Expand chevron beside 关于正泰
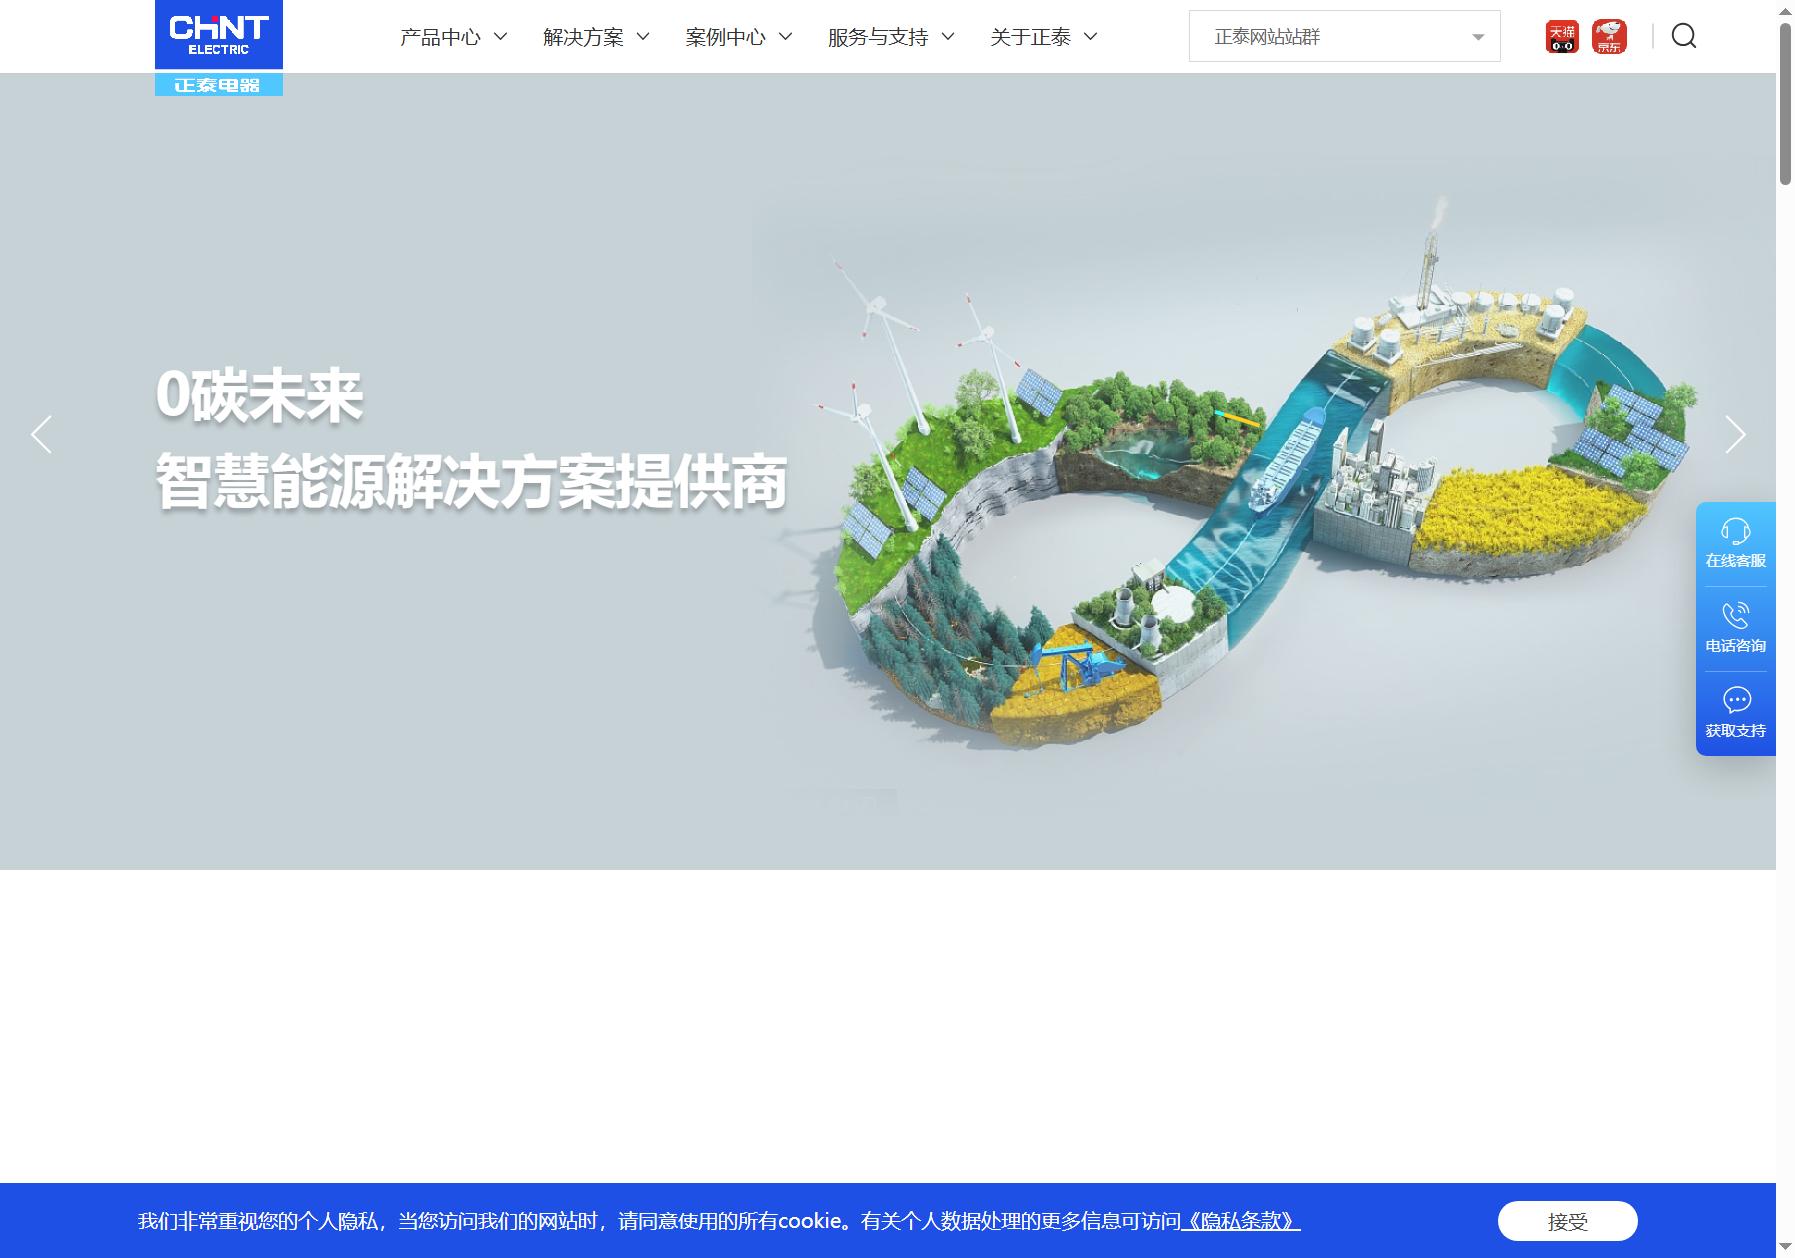The height and width of the screenshot is (1258, 1795). [x=1091, y=37]
